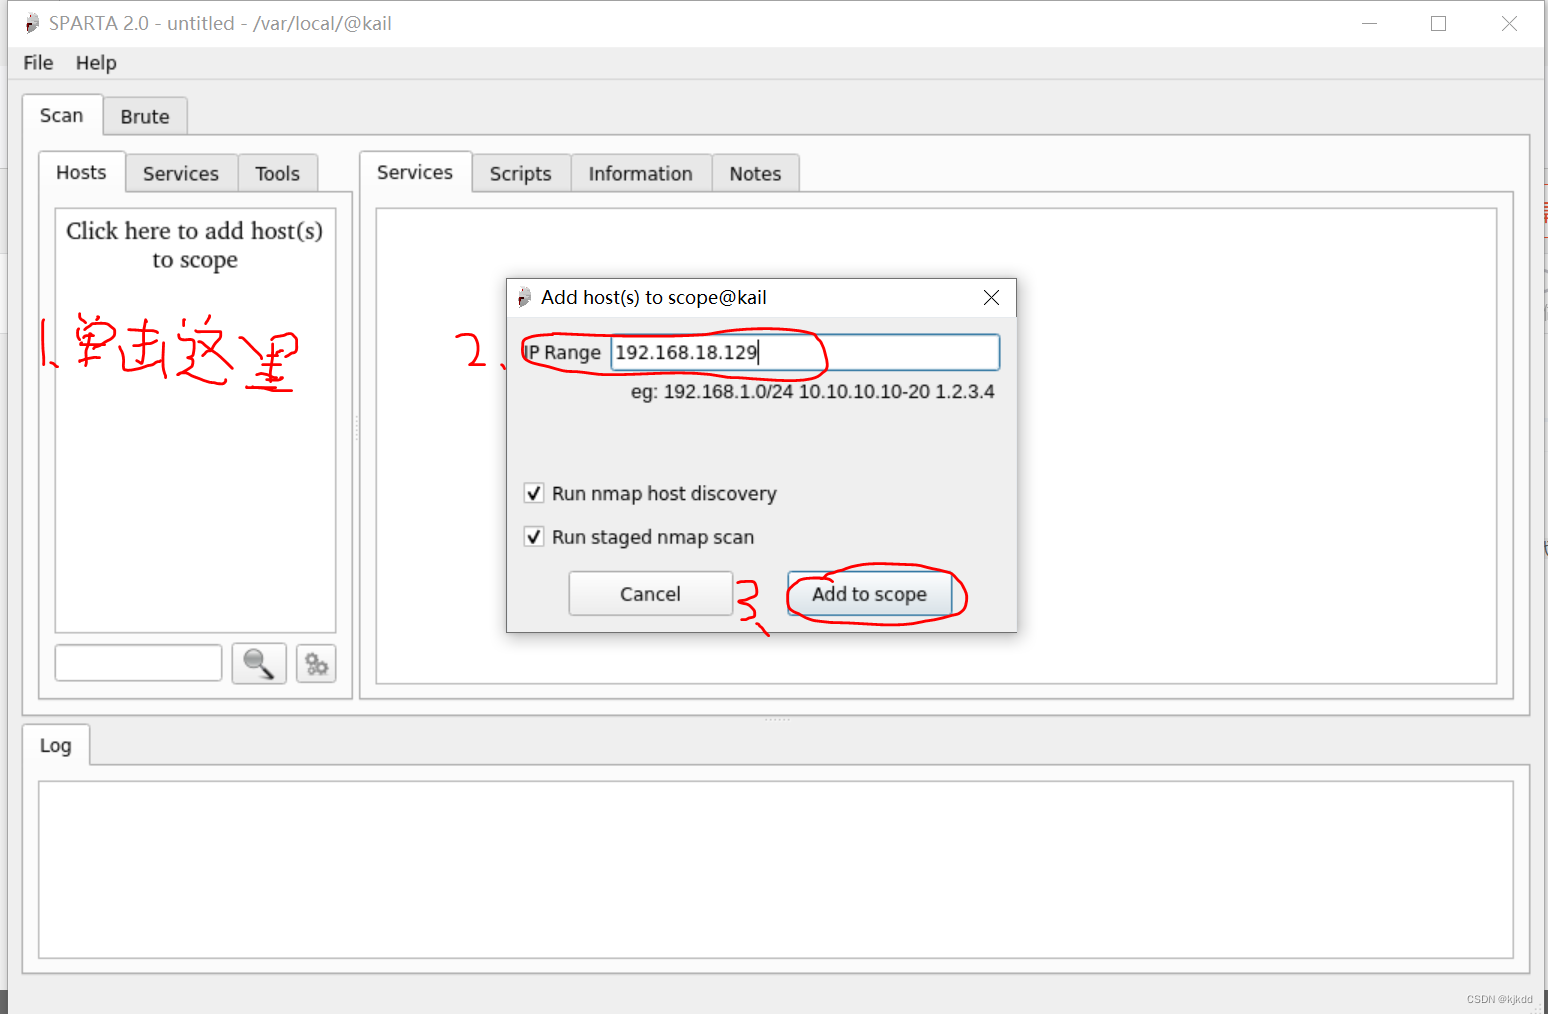The image size is (1548, 1014).
Task: Open the advanced filter gears icon
Action: [x=316, y=664]
